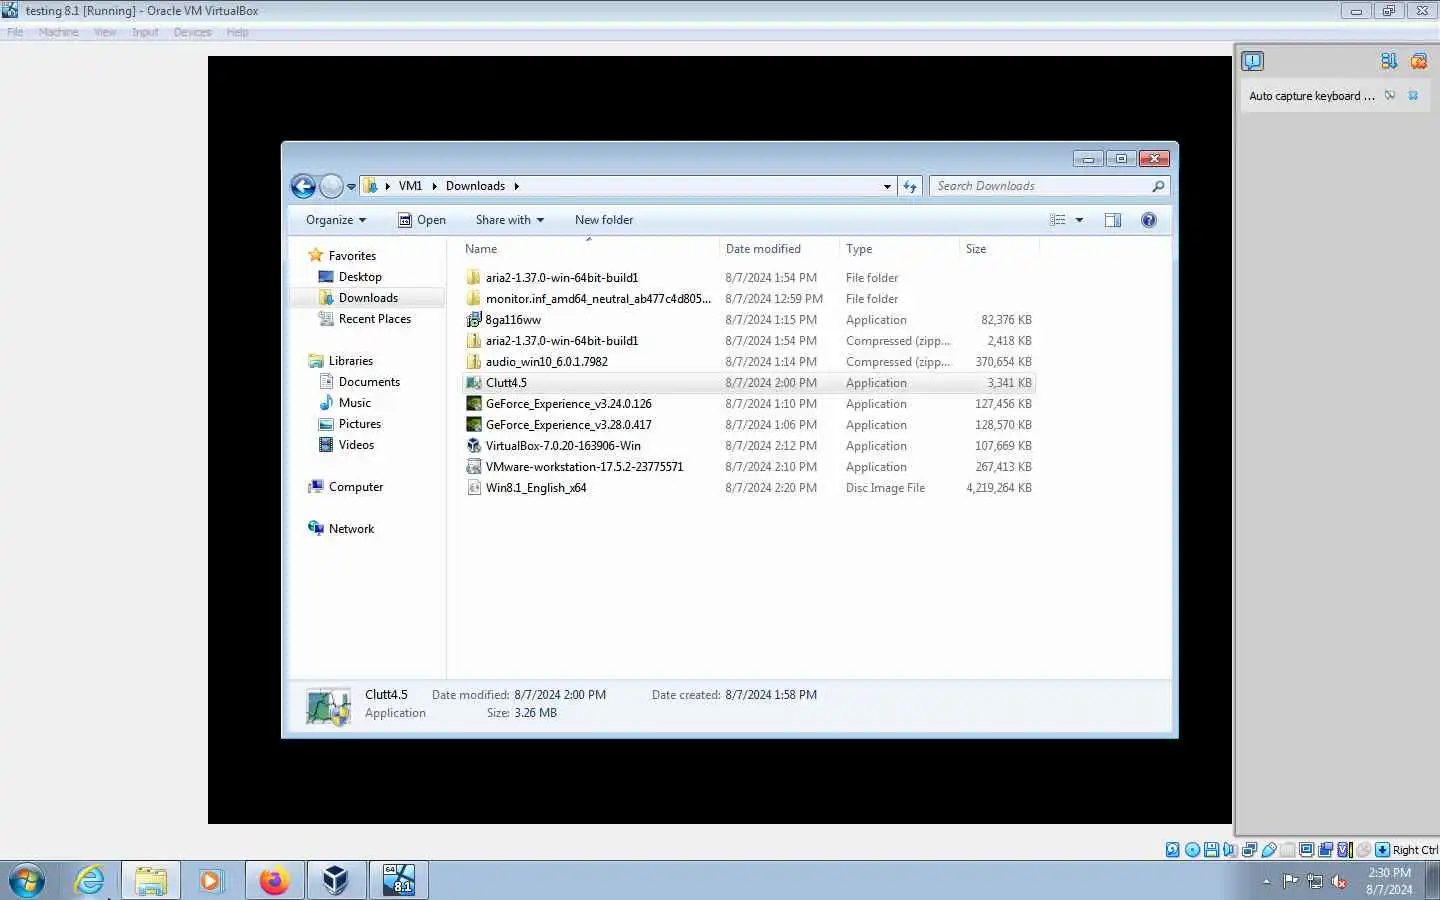Click the audio indicator in VirtualBox status bar

[x=1230, y=850]
